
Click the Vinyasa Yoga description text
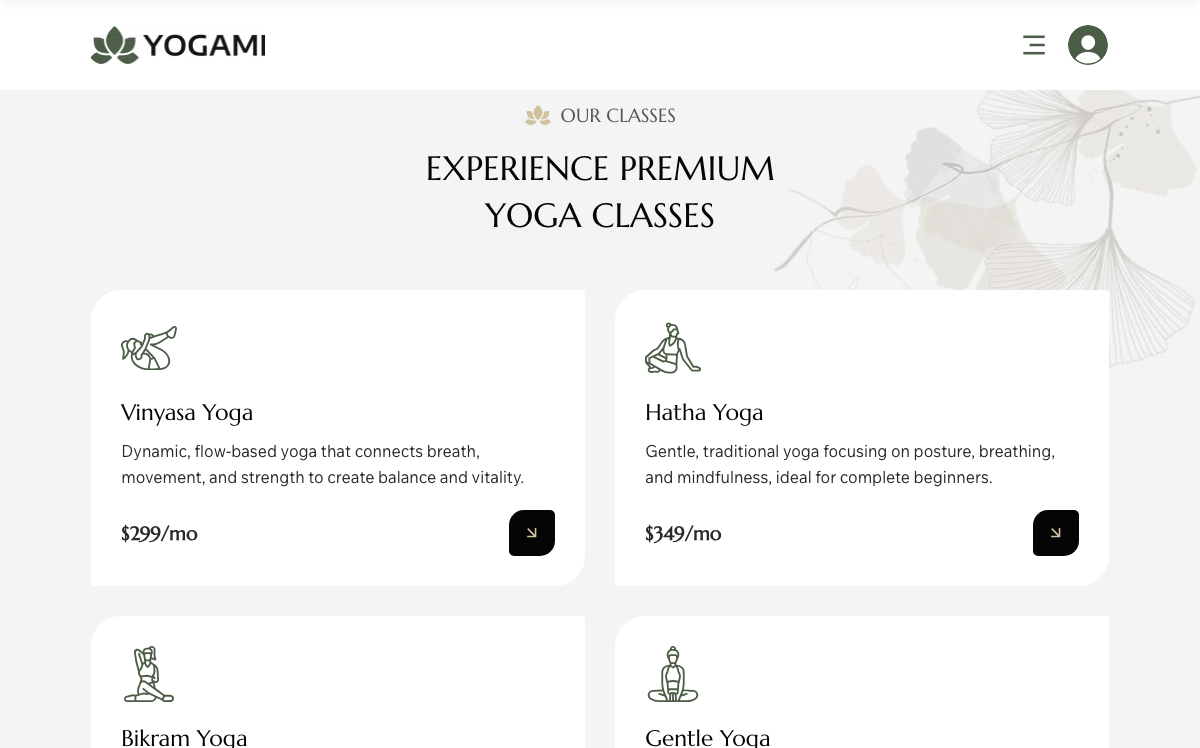322,465
